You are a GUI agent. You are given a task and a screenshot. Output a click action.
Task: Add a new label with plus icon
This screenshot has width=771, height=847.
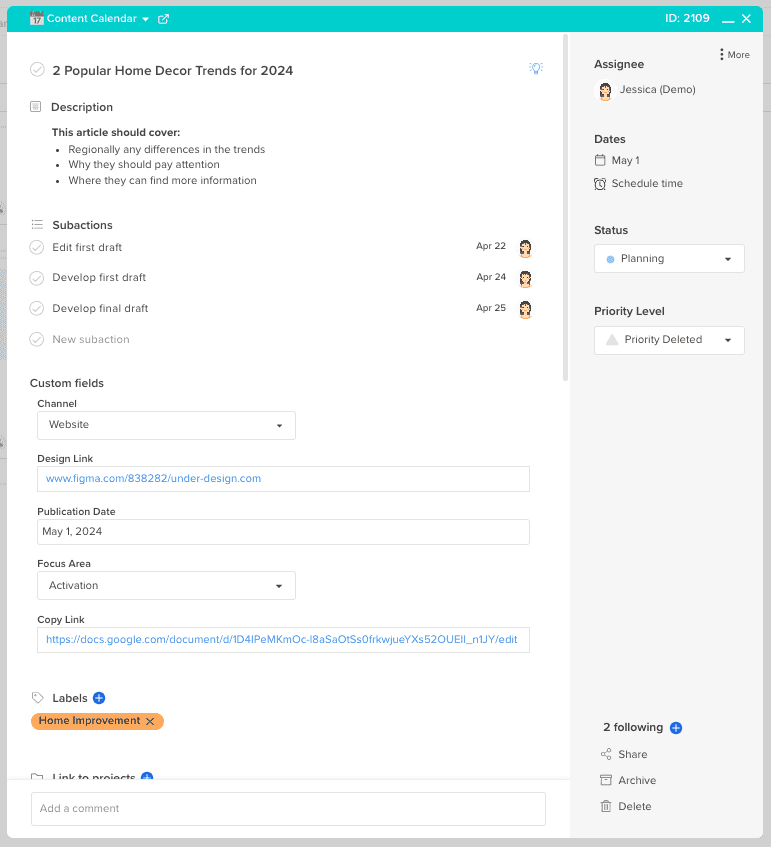pos(99,698)
